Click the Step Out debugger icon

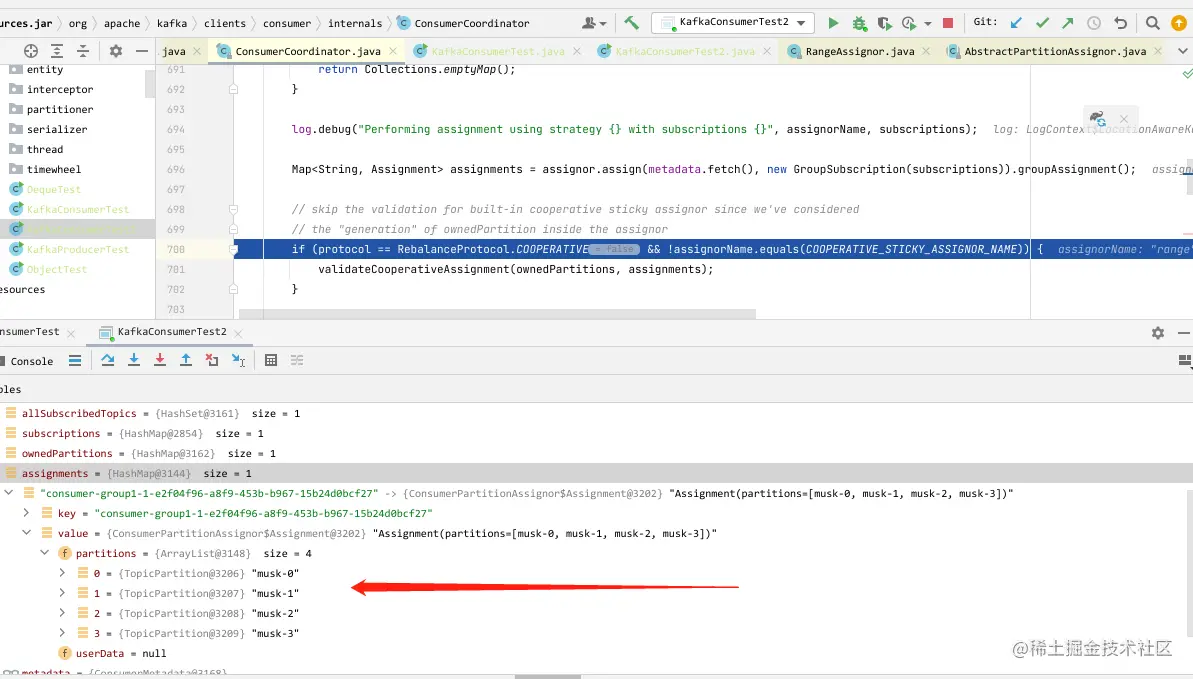pos(186,360)
